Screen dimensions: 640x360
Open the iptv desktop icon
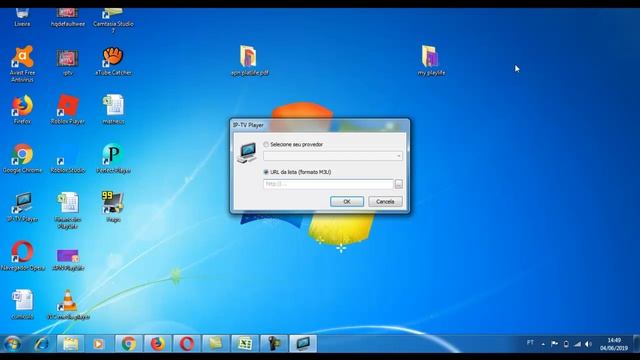[x=68, y=62]
